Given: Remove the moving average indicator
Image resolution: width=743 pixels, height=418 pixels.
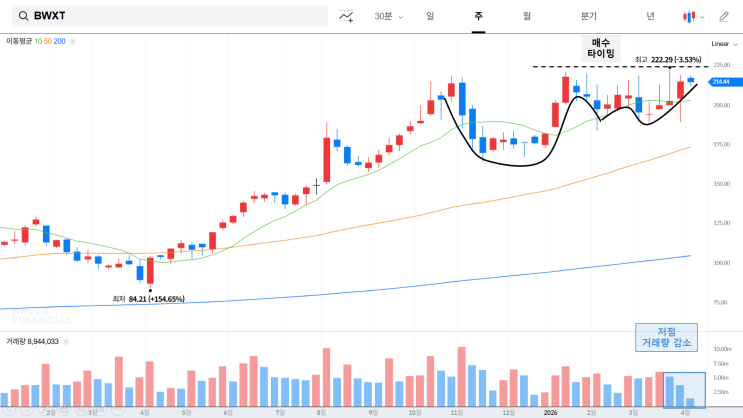Looking at the screenshot, I should tap(72, 41).
